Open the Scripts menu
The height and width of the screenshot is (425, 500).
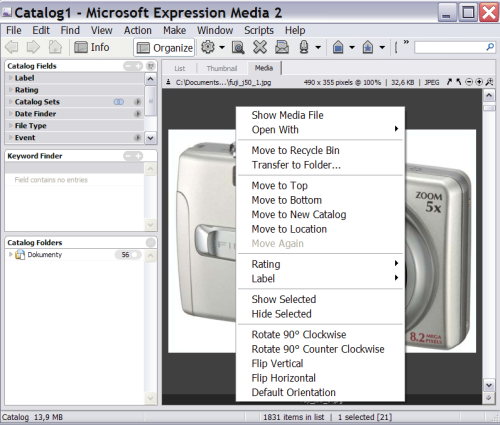click(259, 30)
